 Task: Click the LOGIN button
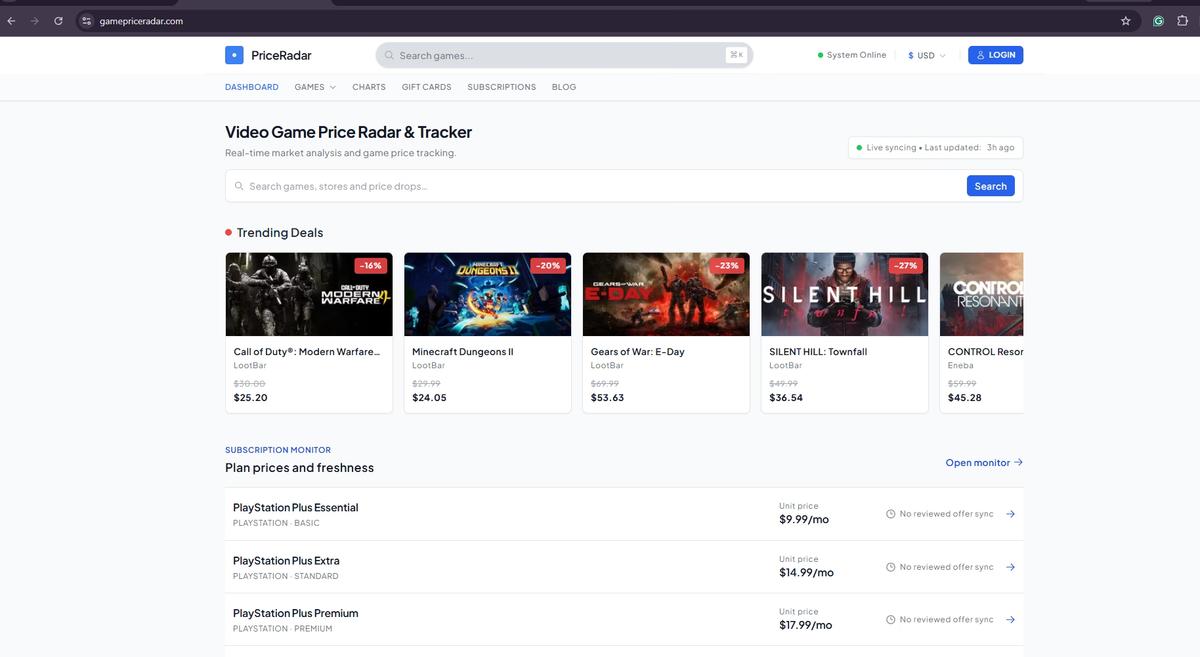(x=995, y=55)
